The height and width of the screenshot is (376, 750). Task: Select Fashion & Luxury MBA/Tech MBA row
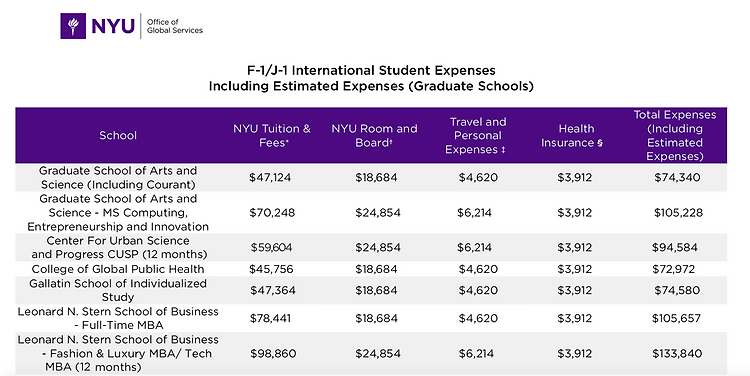tap(371, 353)
